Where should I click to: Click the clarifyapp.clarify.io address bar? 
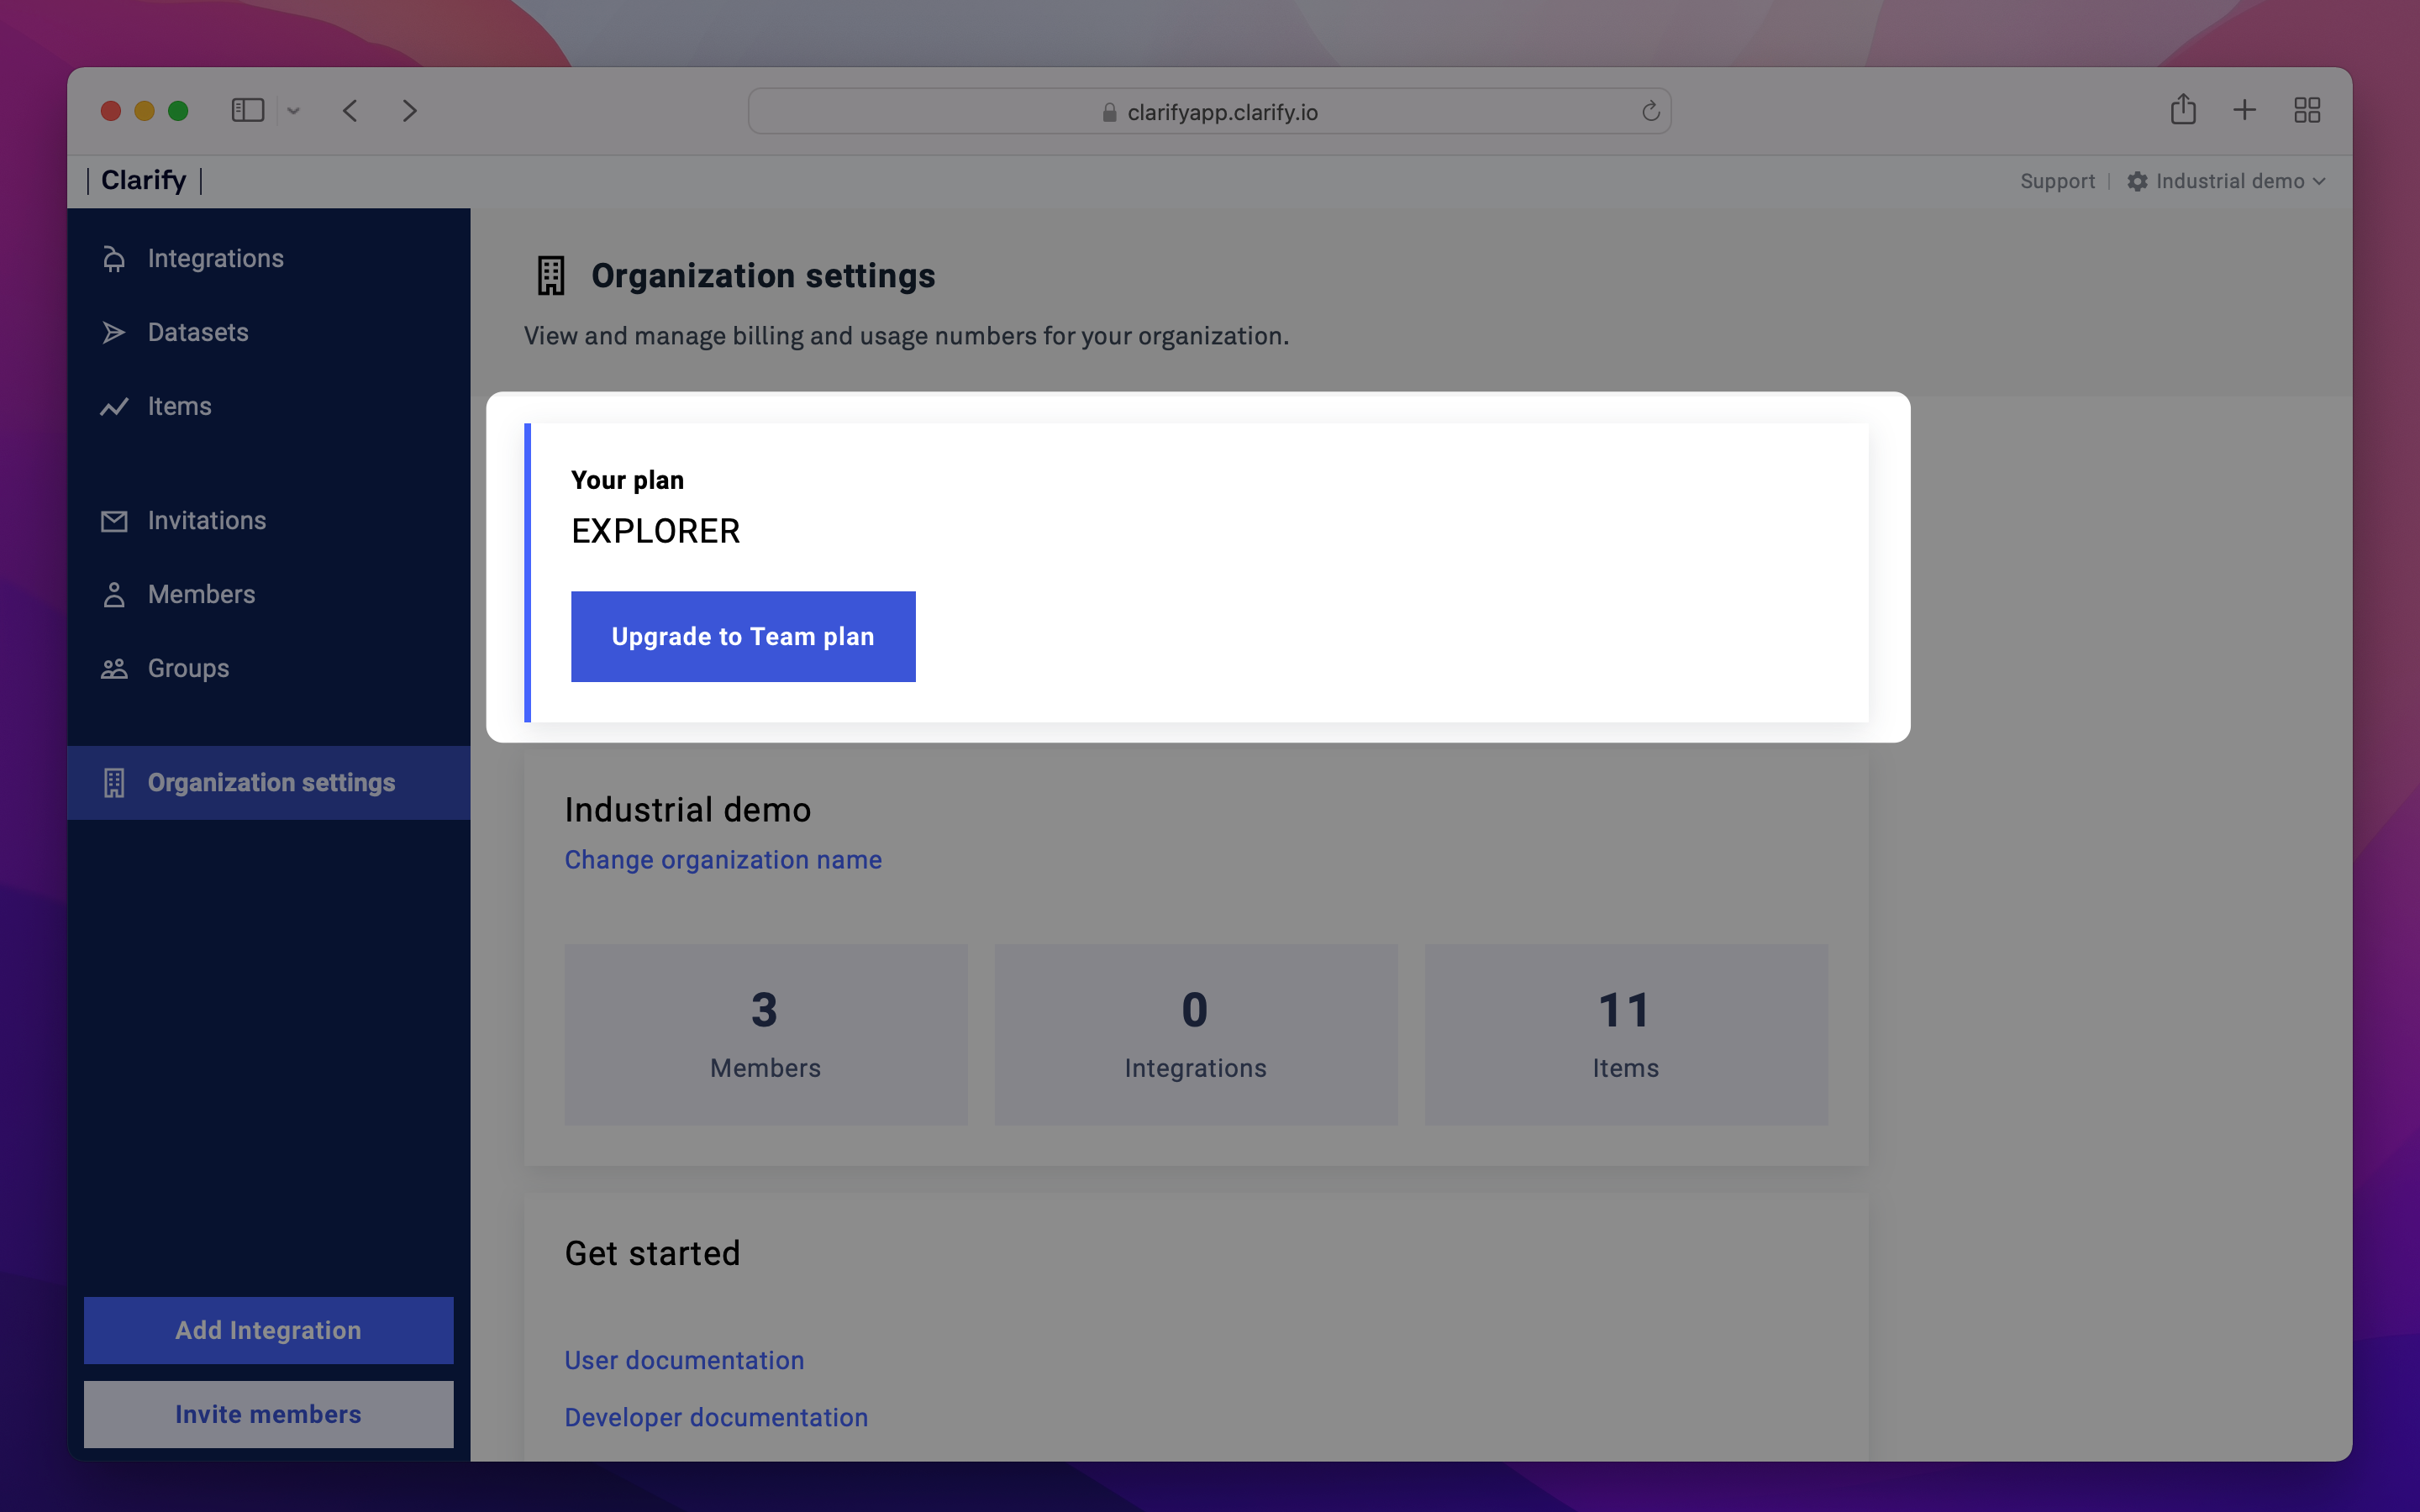point(1208,112)
